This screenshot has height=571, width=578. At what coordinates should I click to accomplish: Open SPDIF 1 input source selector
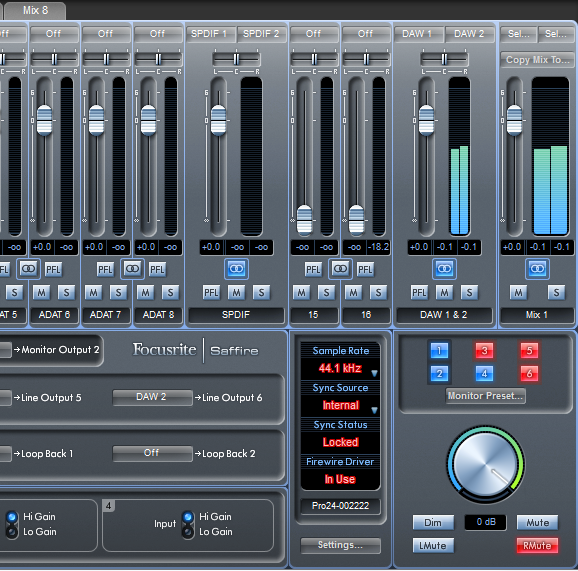coord(211,34)
